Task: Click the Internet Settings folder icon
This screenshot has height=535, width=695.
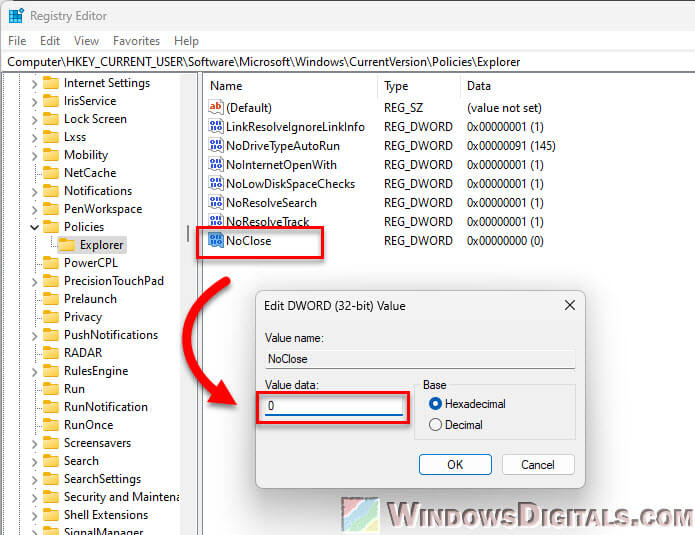Action: [x=51, y=83]
